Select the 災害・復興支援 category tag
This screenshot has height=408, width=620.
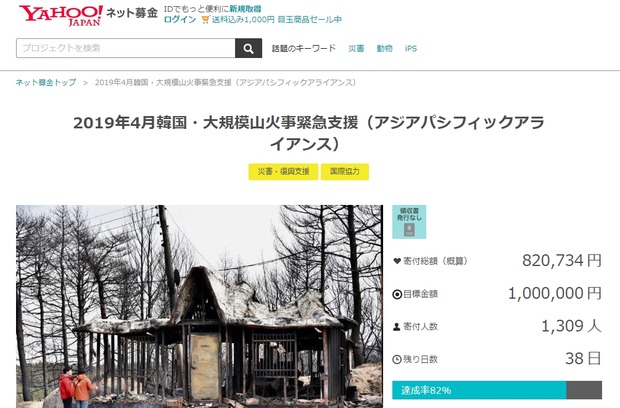click(x=283, y=172)
